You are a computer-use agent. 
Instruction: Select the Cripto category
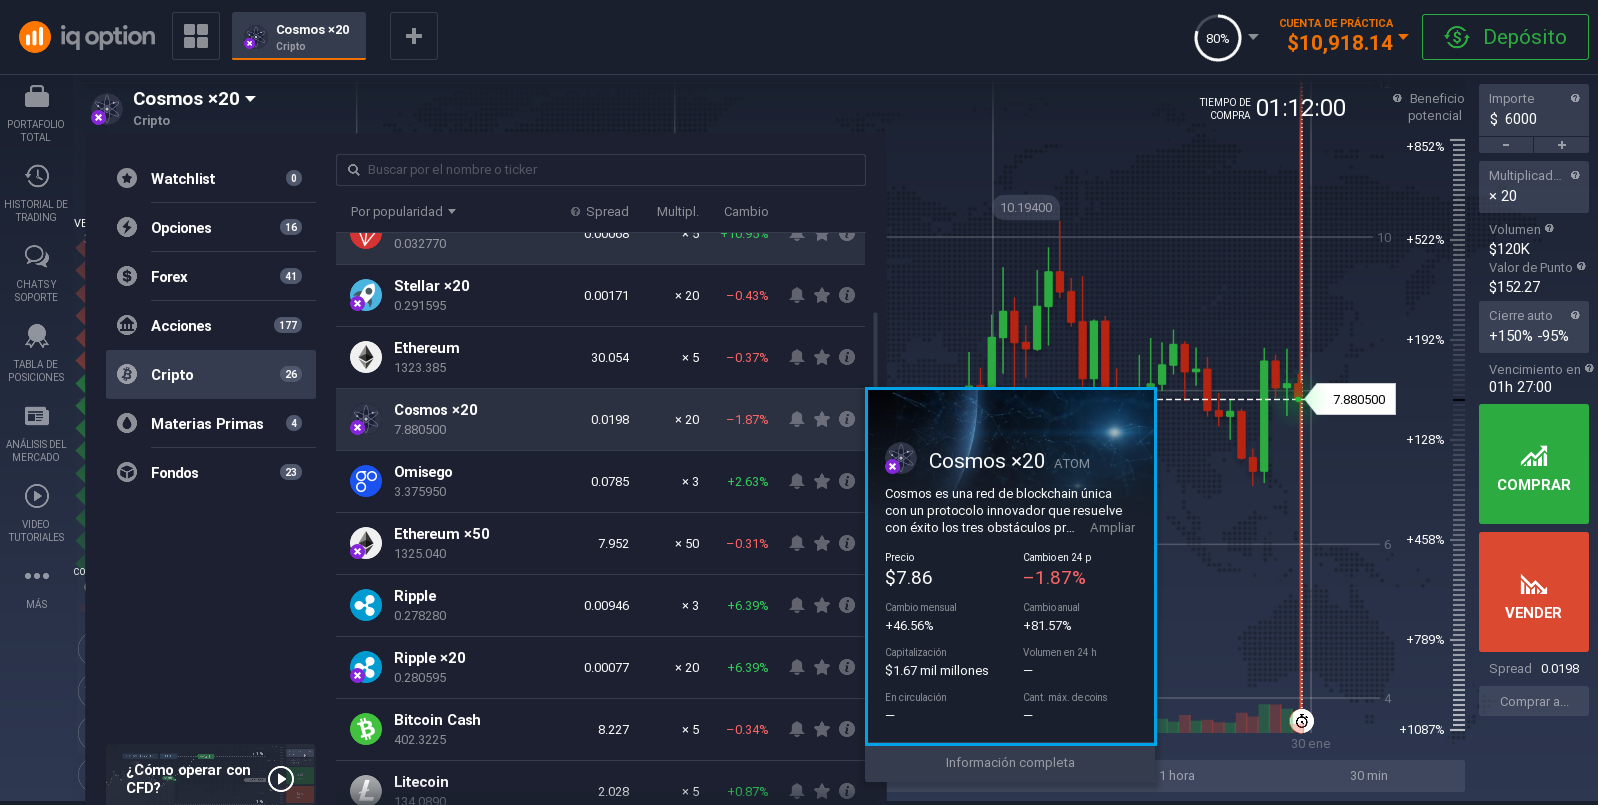click(211, 375)
